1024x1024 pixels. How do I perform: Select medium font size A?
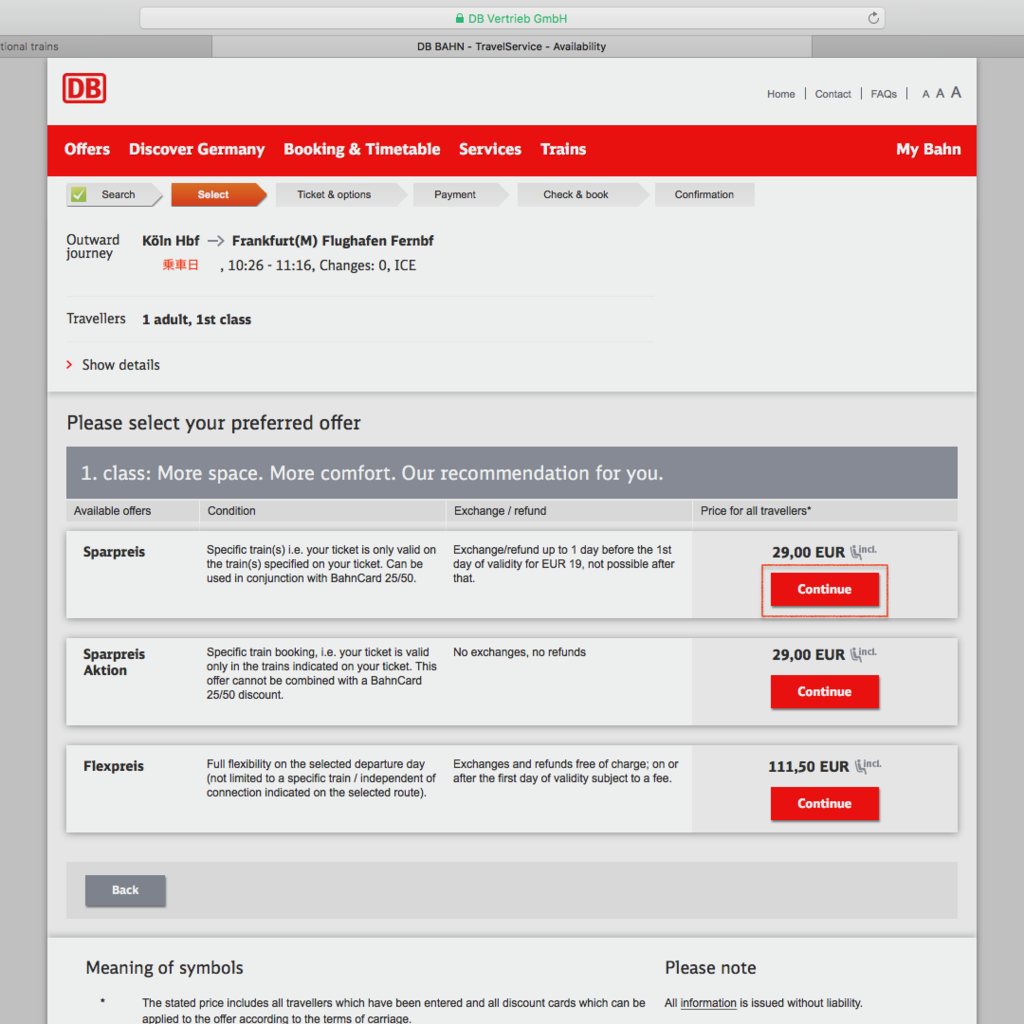(940, 93)
